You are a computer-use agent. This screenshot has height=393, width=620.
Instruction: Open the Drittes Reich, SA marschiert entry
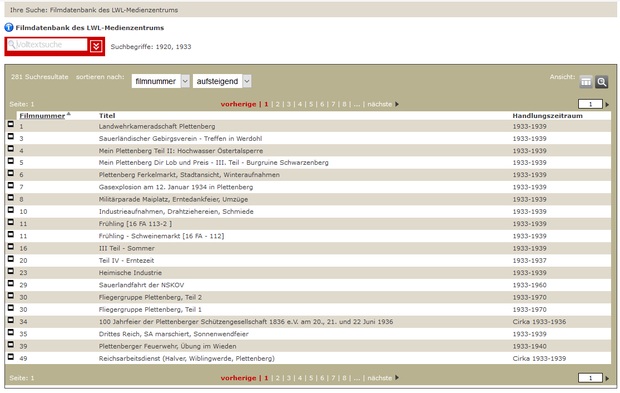click(x=174, y=334)
